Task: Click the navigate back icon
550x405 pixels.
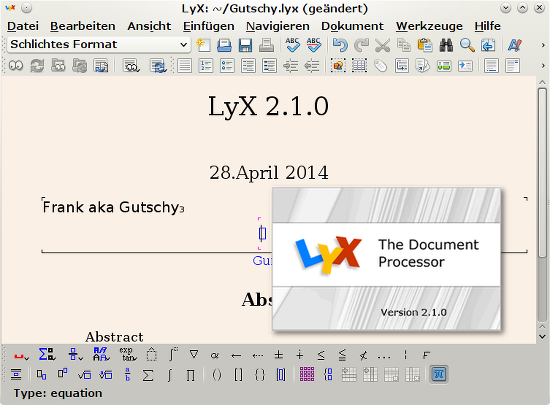Action: pos(488,45)
